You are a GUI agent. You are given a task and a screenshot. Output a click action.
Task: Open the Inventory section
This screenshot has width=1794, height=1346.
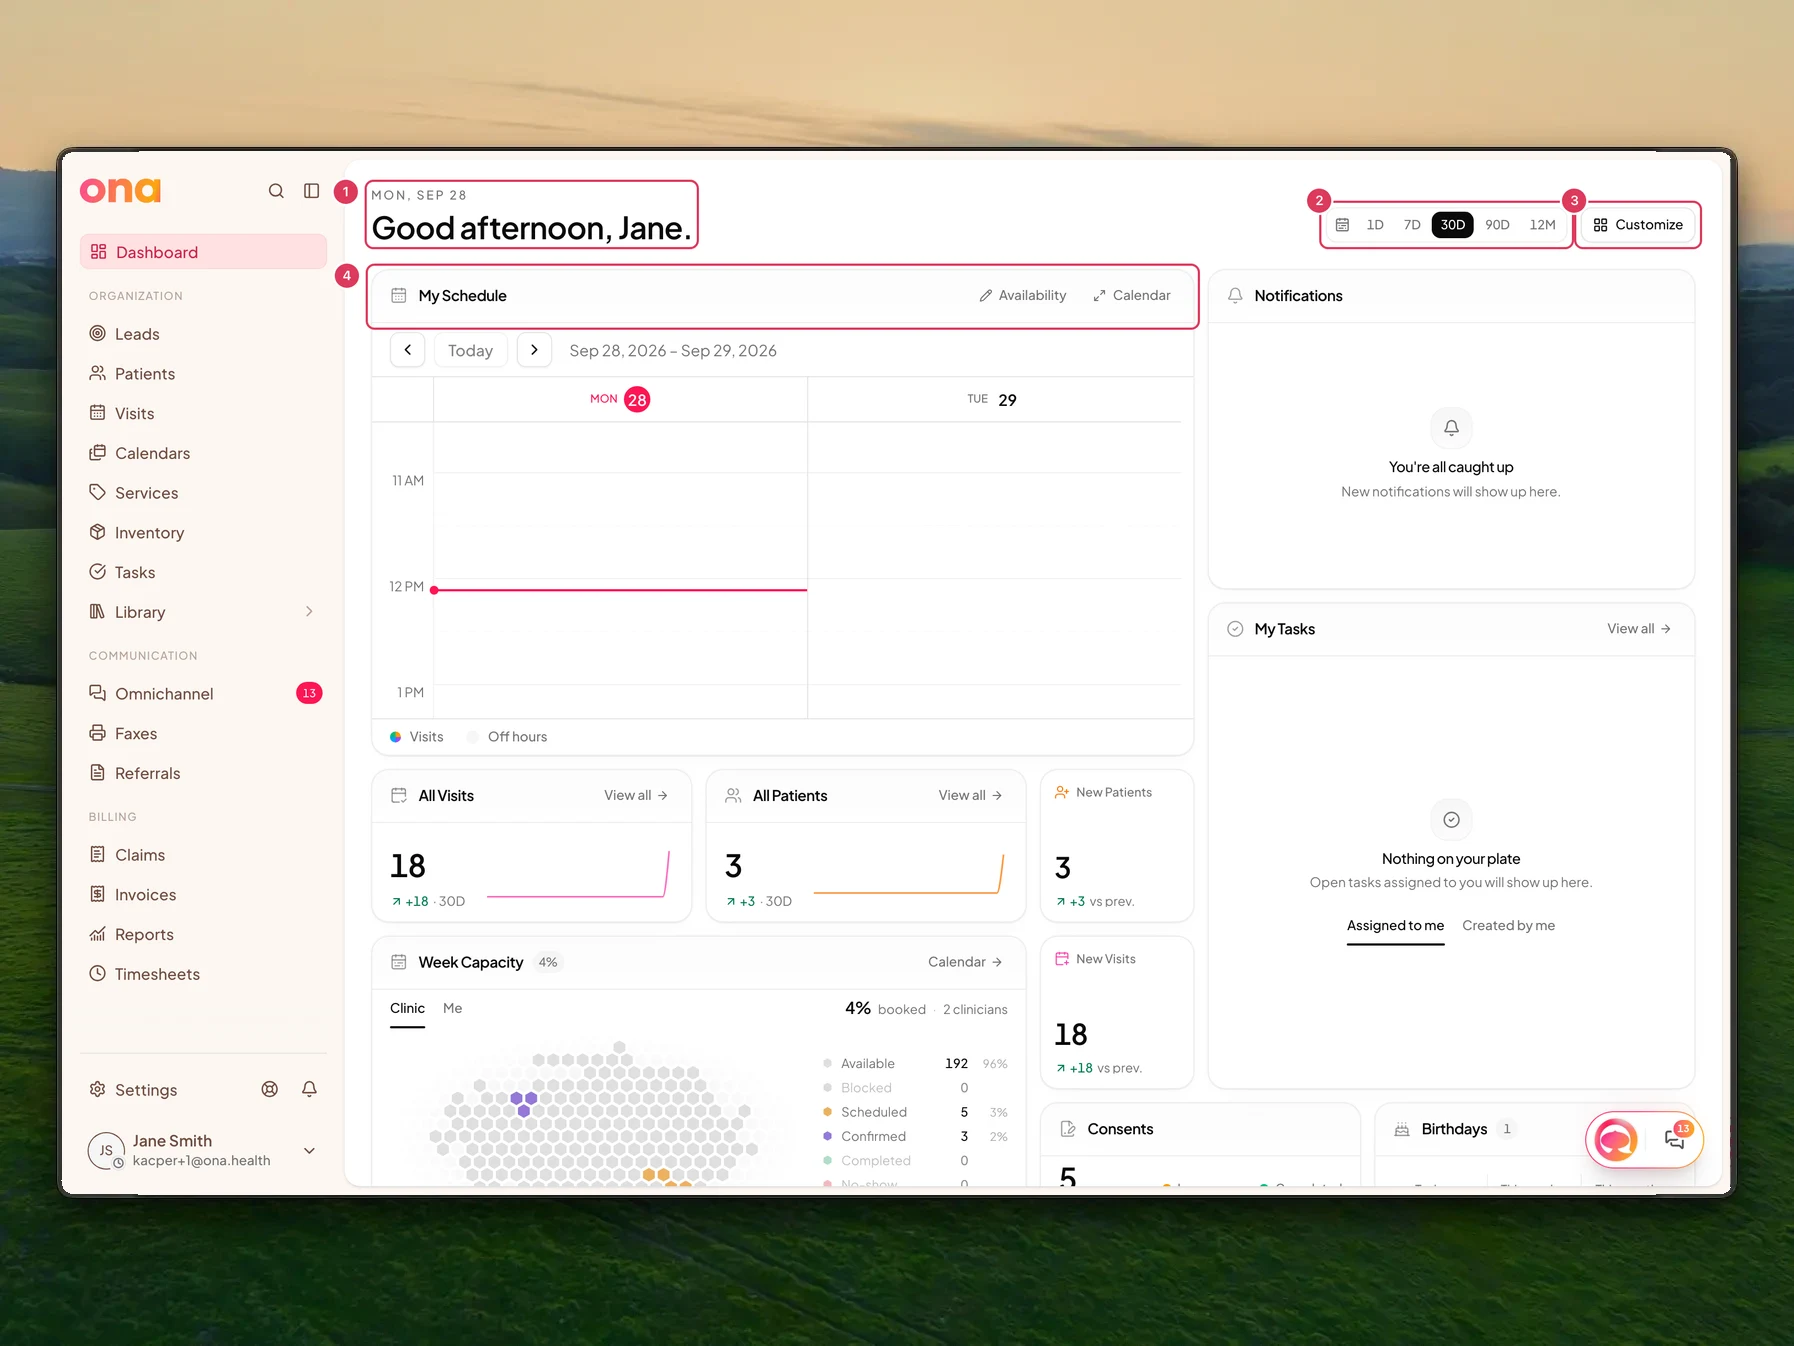(x=203, y=533)
